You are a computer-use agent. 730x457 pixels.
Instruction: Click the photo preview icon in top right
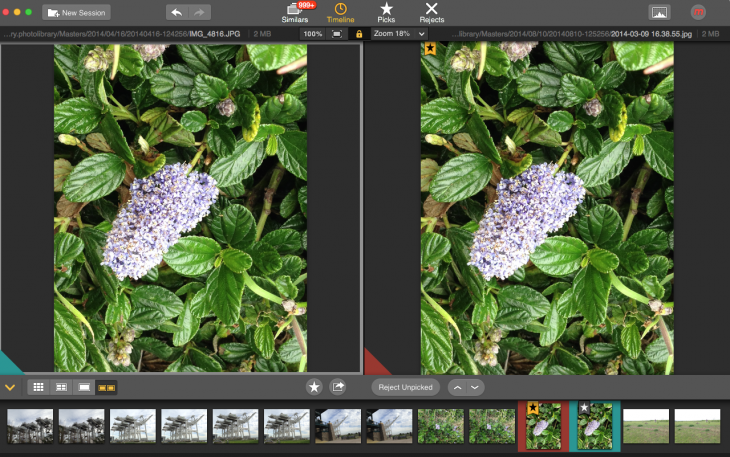pyautogui.click(x=658, y=13)
